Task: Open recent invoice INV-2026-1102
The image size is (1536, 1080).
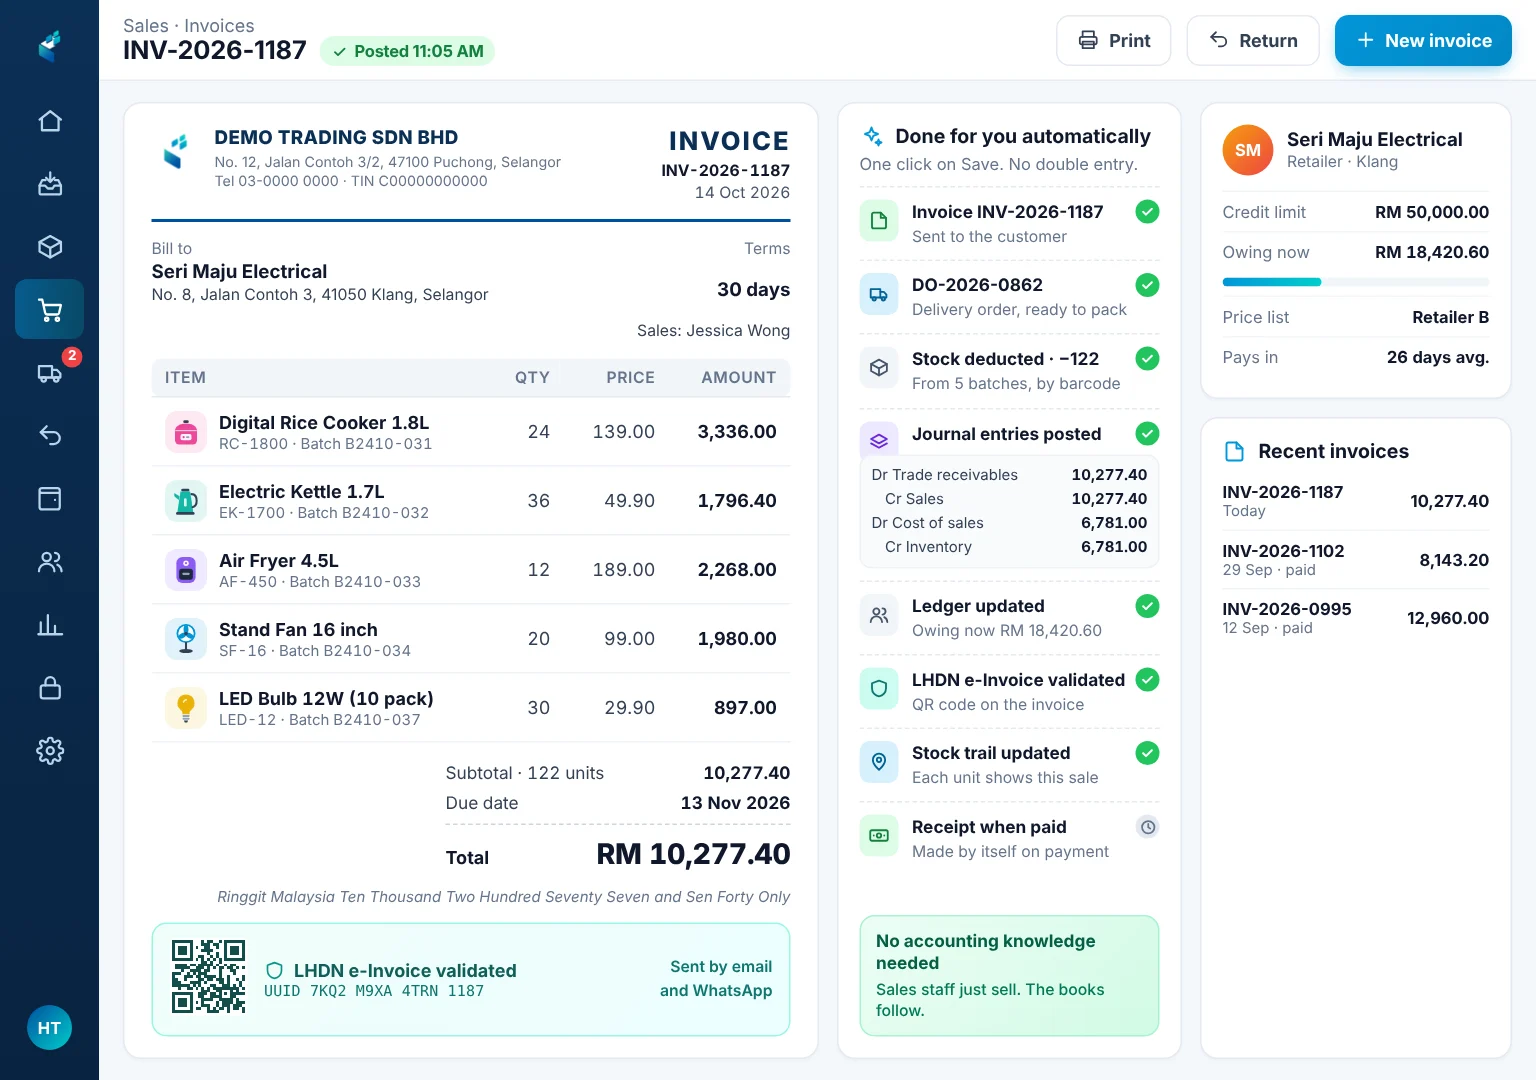Action: (x=1356, y=560)
